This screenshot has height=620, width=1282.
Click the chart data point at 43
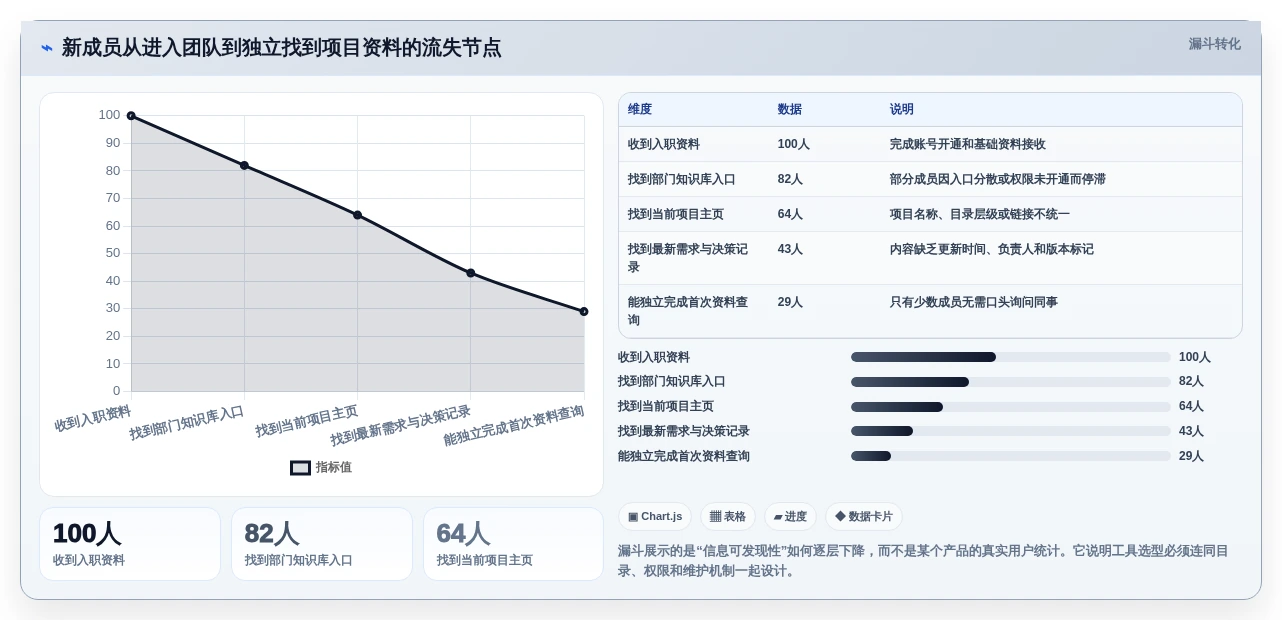(x=471, y=273)
